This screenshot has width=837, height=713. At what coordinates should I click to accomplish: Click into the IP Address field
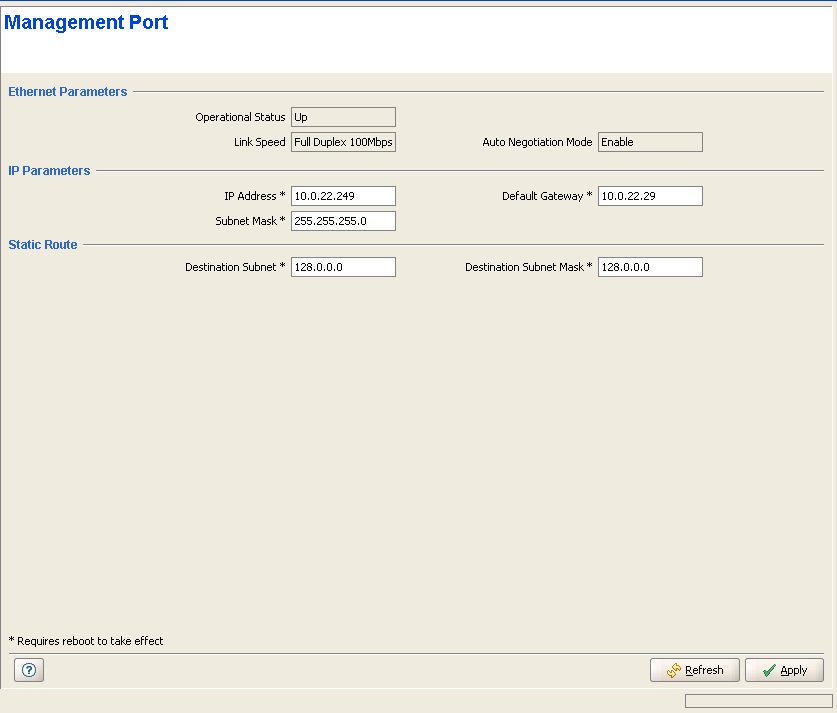[x=343, y=196]
